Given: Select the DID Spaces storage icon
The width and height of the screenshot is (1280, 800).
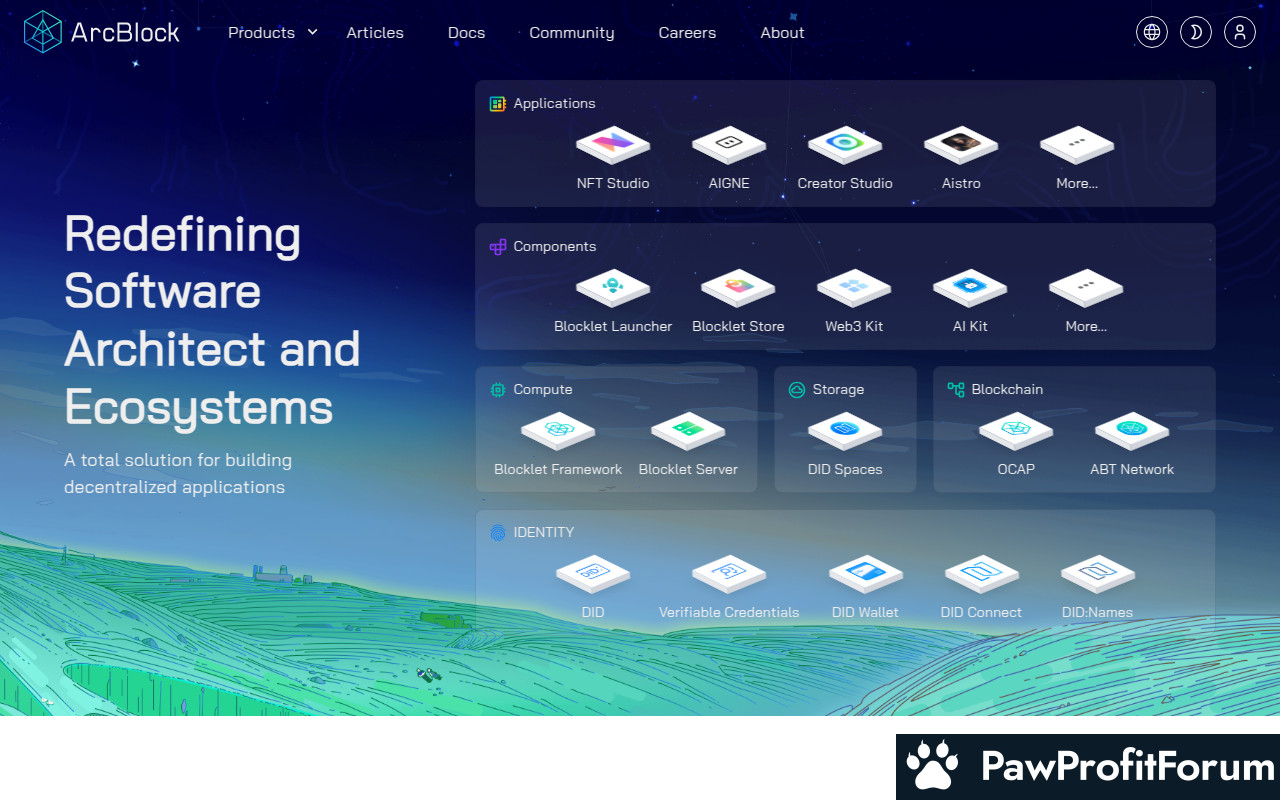Looking at the screenshot, I should click(845, 432).
